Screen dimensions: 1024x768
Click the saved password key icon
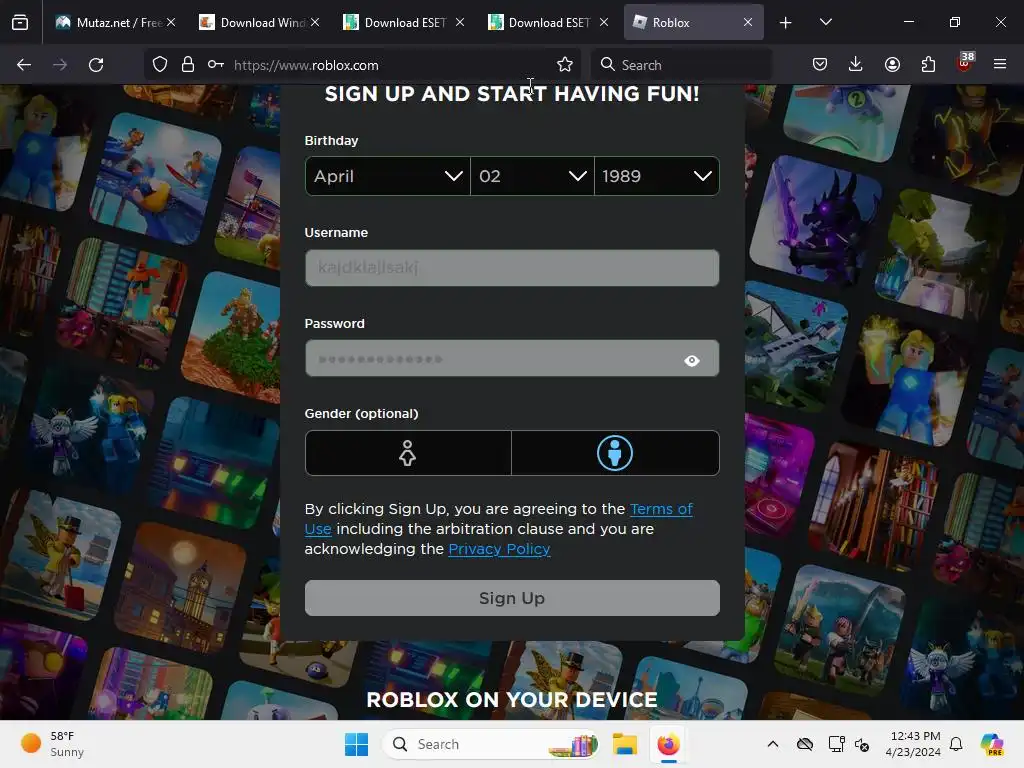[x=216, y=65]
